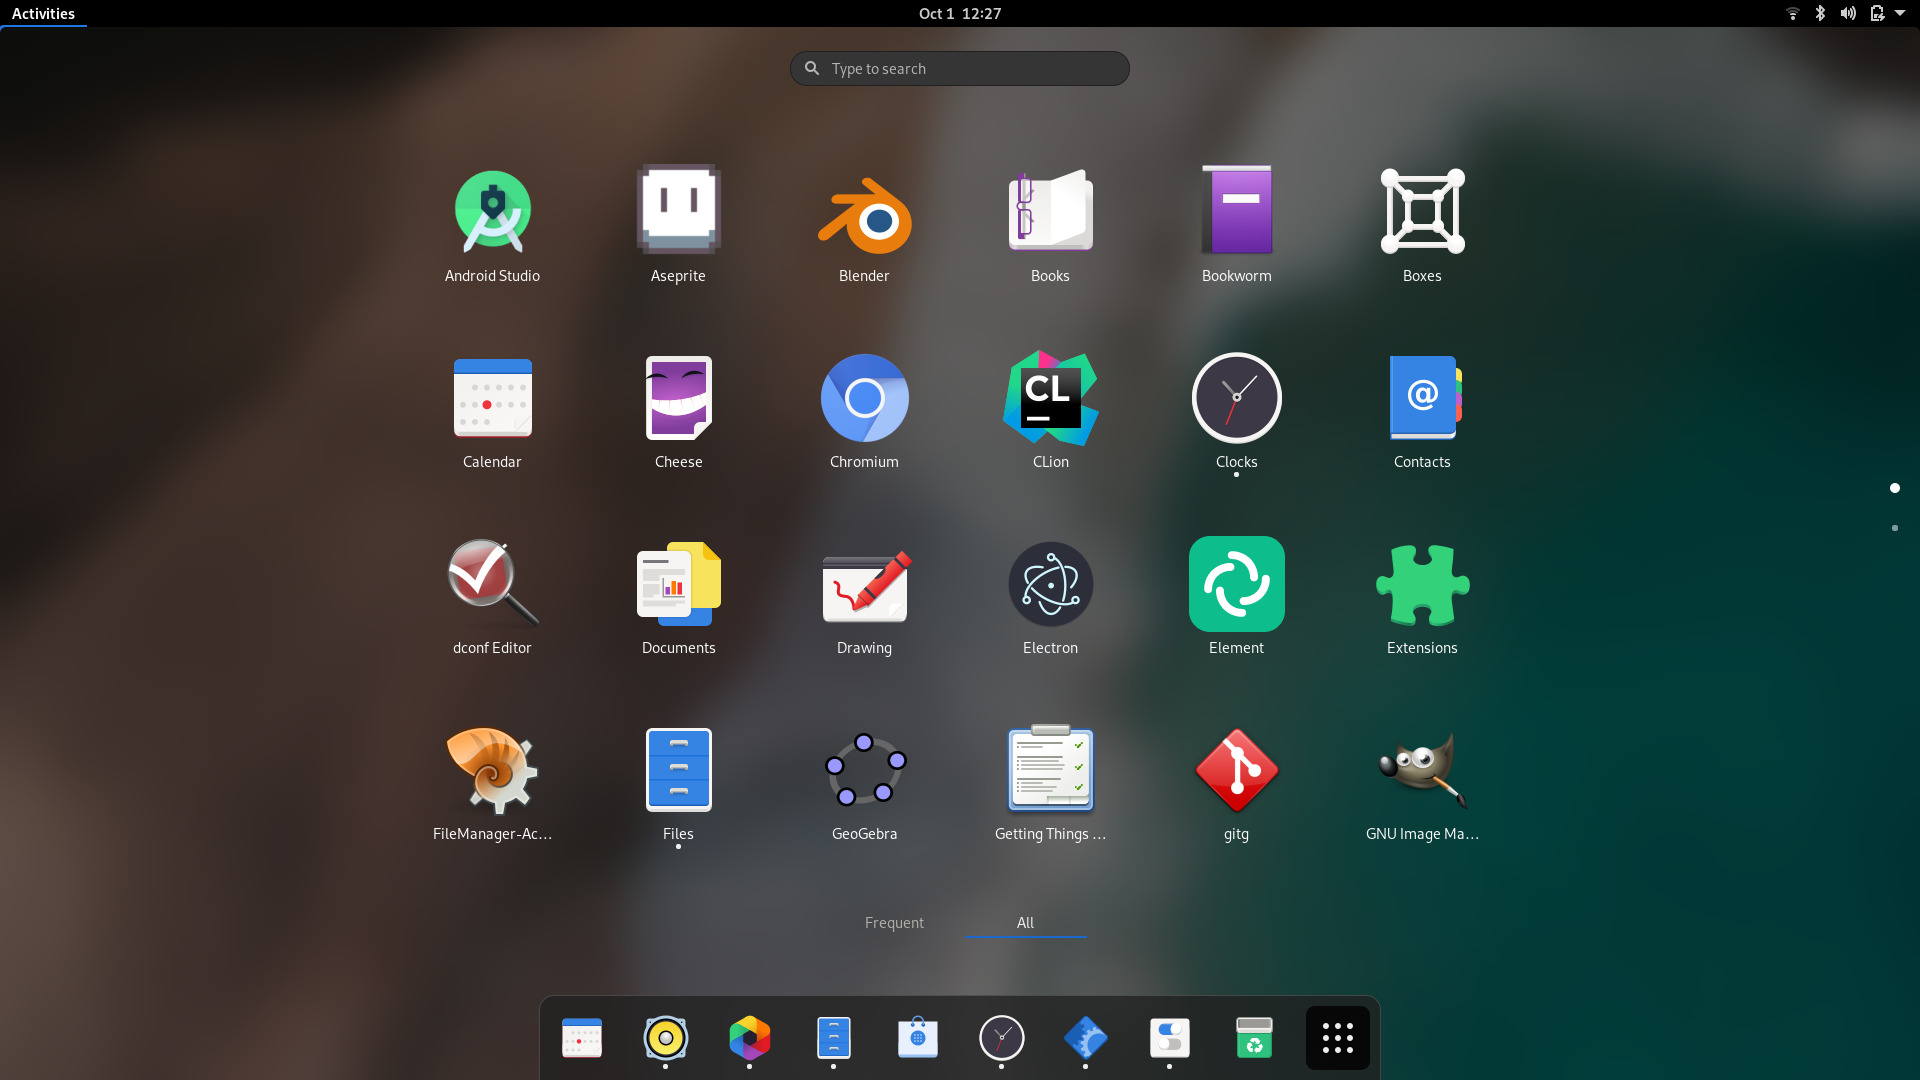The image size is (1920, 1080).
Task: Expand the system menu arrow in top bar
Action: click(x=1899, y=13)
